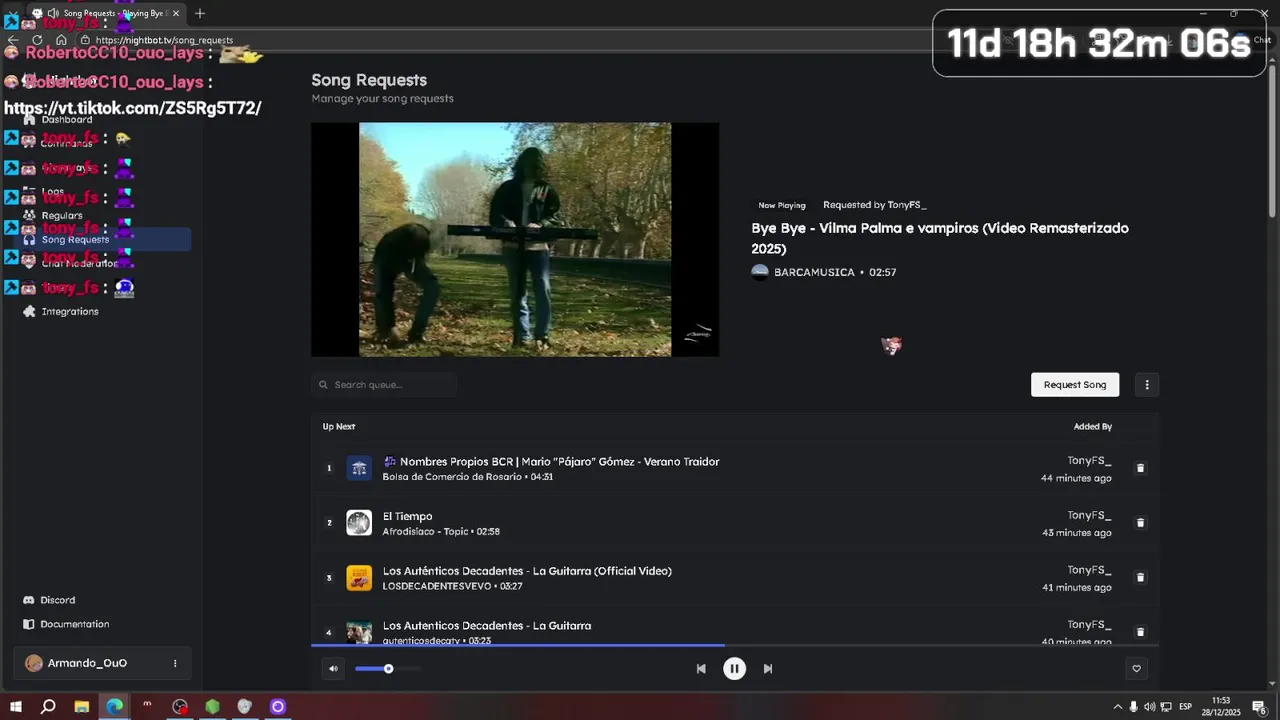Remove autenticosdecatv La Guitarra from queue
Viewport: 1280px width, 720px height.
coord(1140,632)
